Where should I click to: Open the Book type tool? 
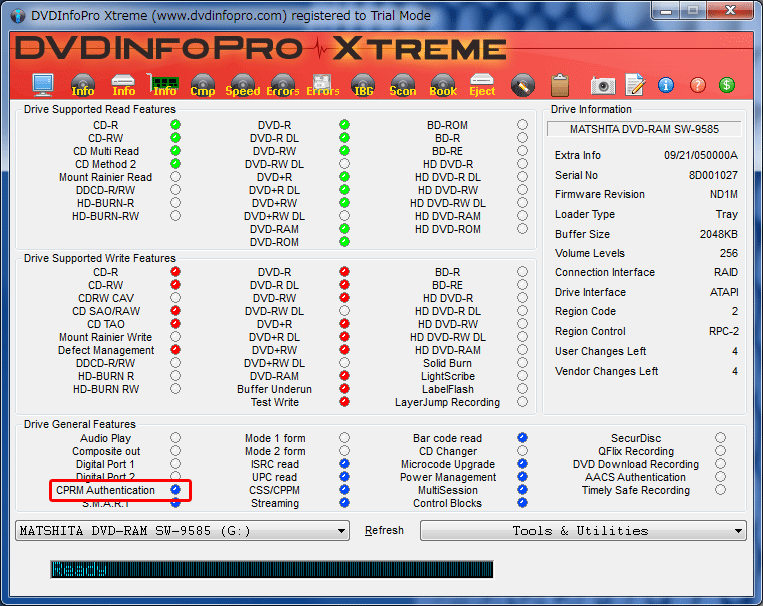pyautogui.click(x=443, y=85)
